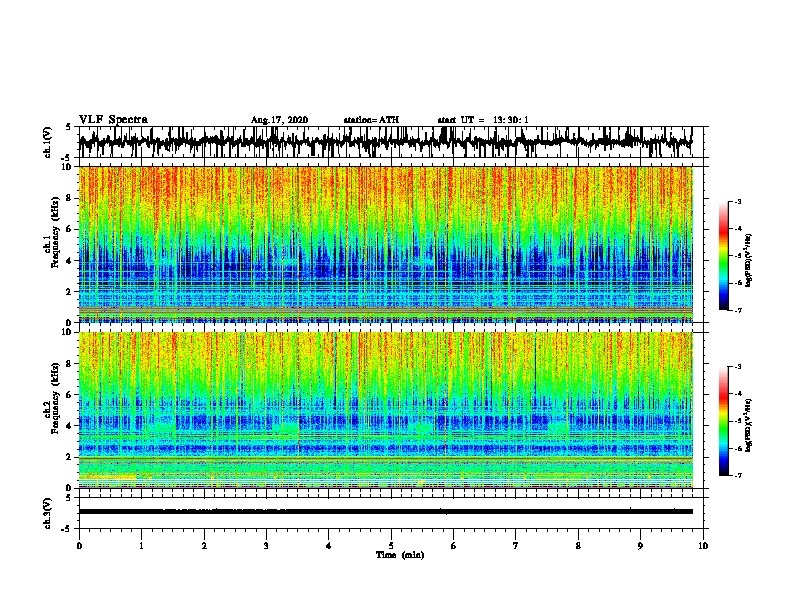Click the ch.2 color bar "log(PSD)" unit label

pyautogui.click(x=748, y=425)
